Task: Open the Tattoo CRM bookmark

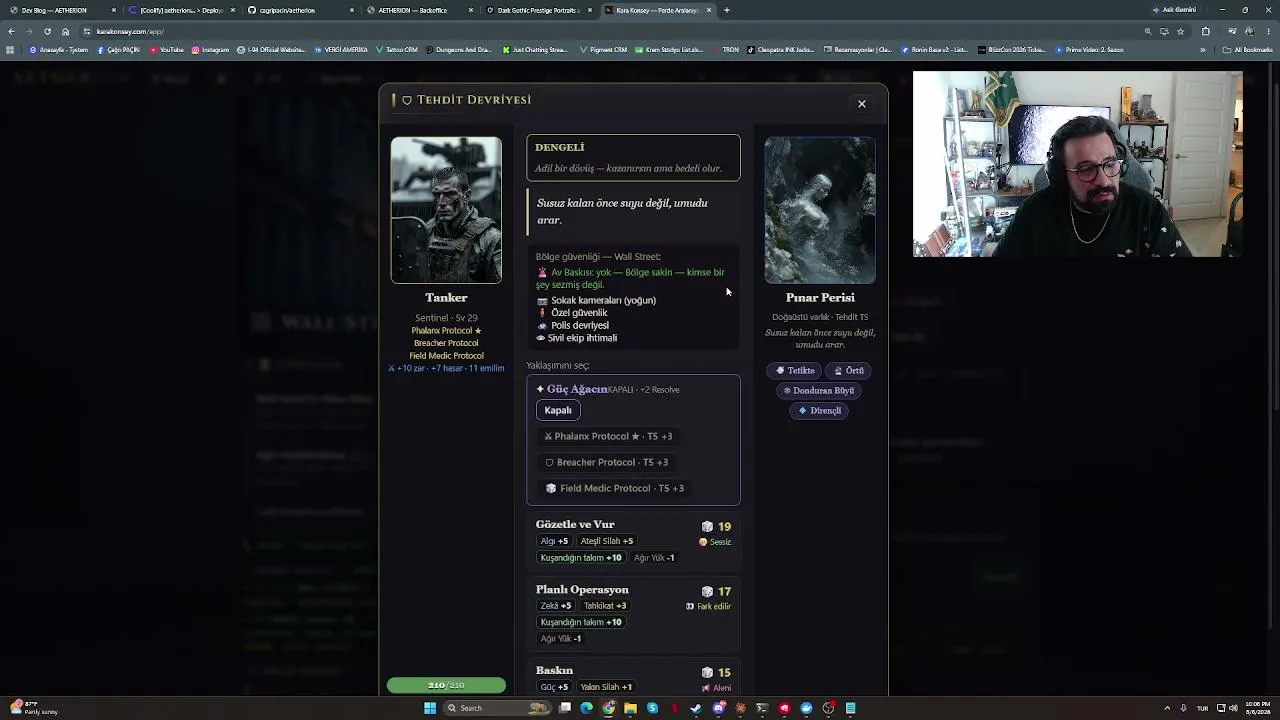Action: [x=397, y=49]
